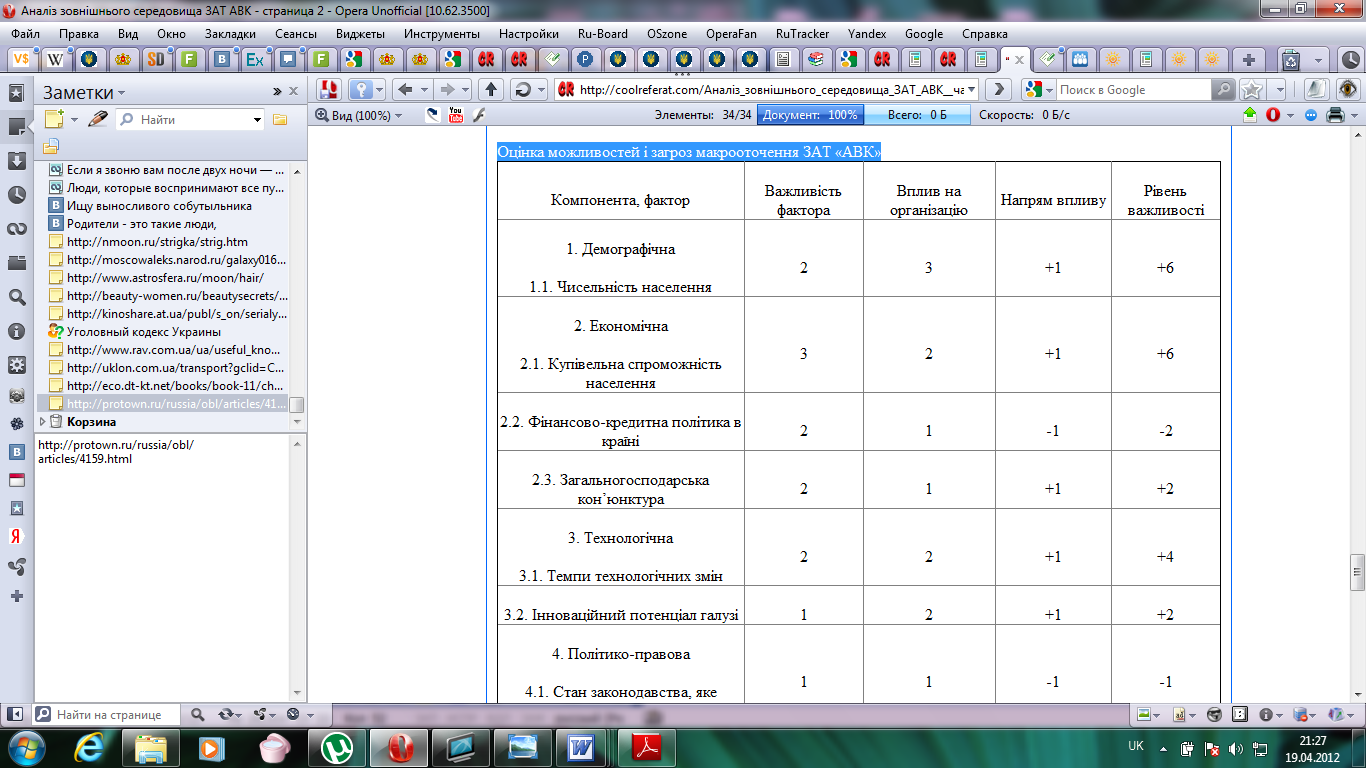Open the Google search engine selector
This screenshot has height=768, width=1366.
point(1039,89)
